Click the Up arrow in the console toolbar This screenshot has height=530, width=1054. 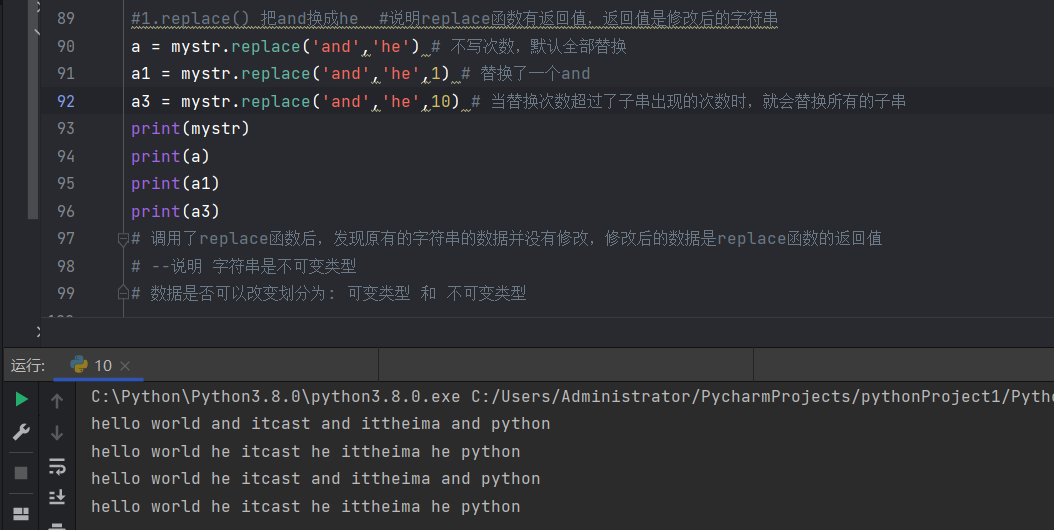pyautogui.click(x=57, y=401)
